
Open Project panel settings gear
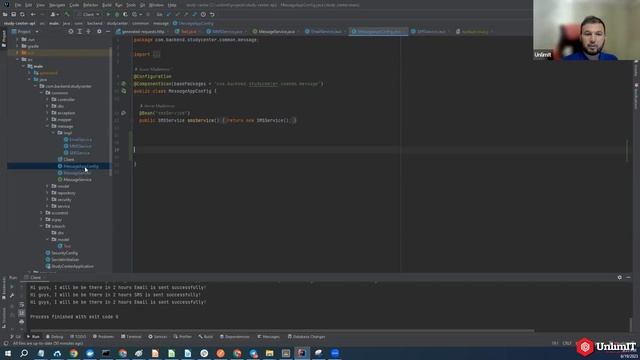(99, 31)
